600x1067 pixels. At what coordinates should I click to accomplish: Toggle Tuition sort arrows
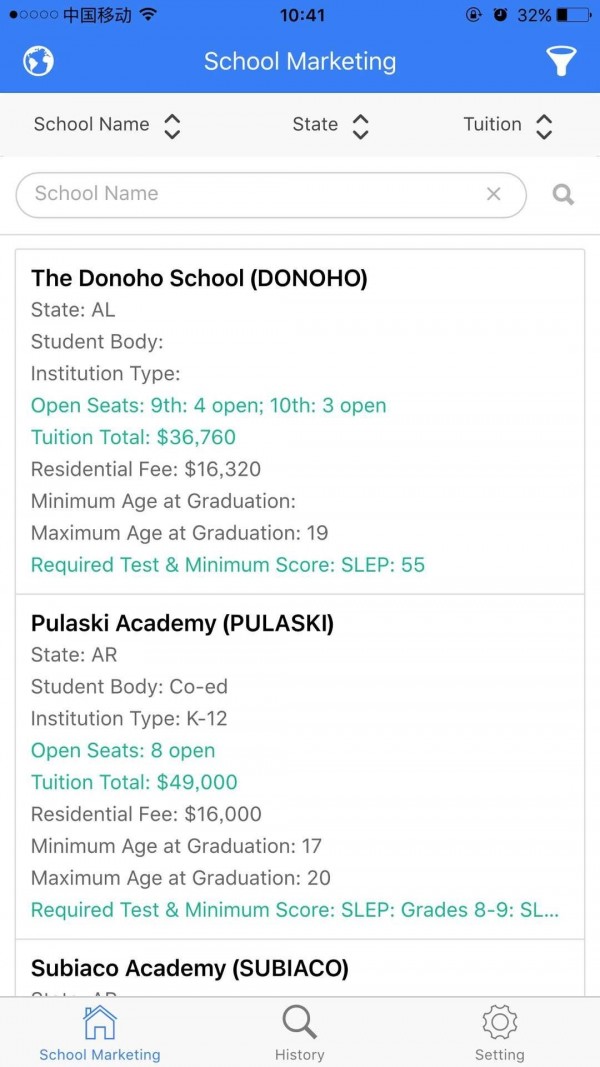click(x=544, y=126)
